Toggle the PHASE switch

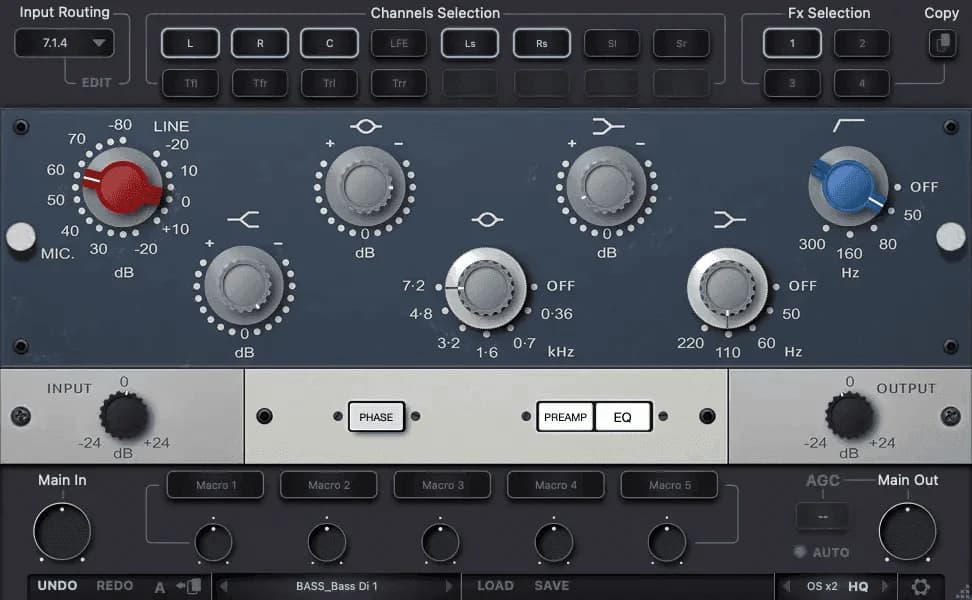tap(376, 417)
